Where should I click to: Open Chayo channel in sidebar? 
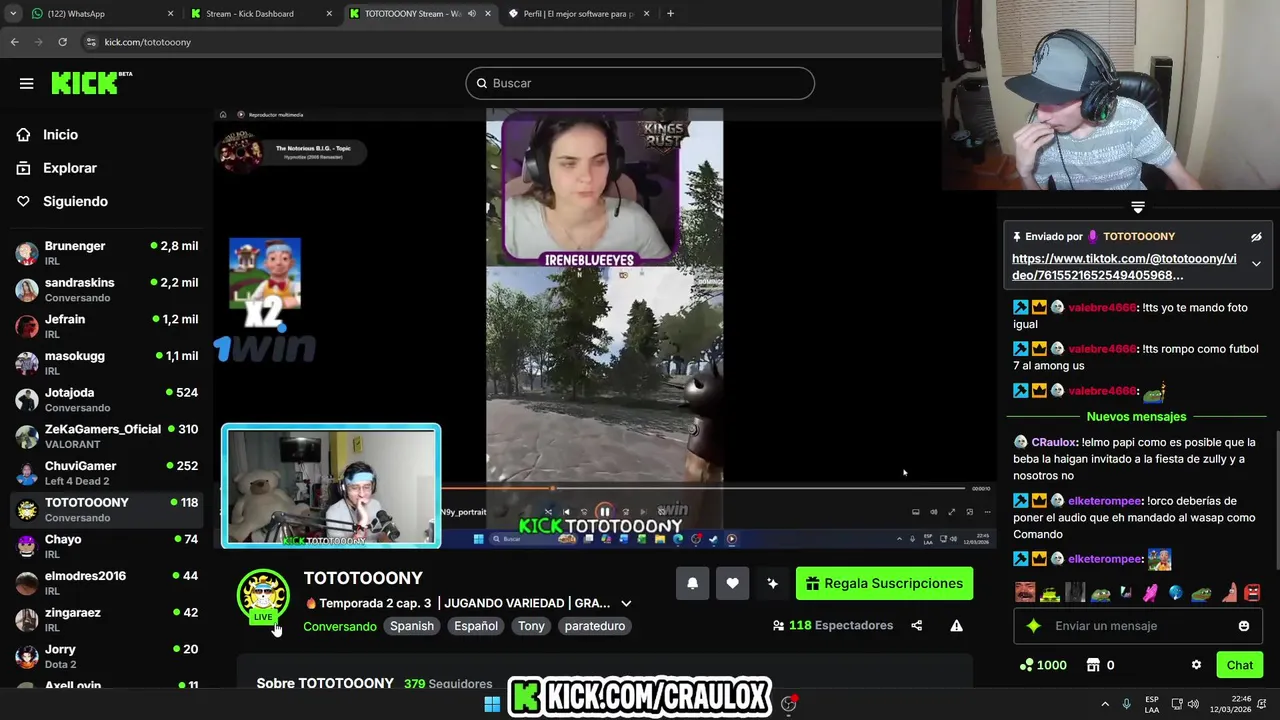(107, 546)
